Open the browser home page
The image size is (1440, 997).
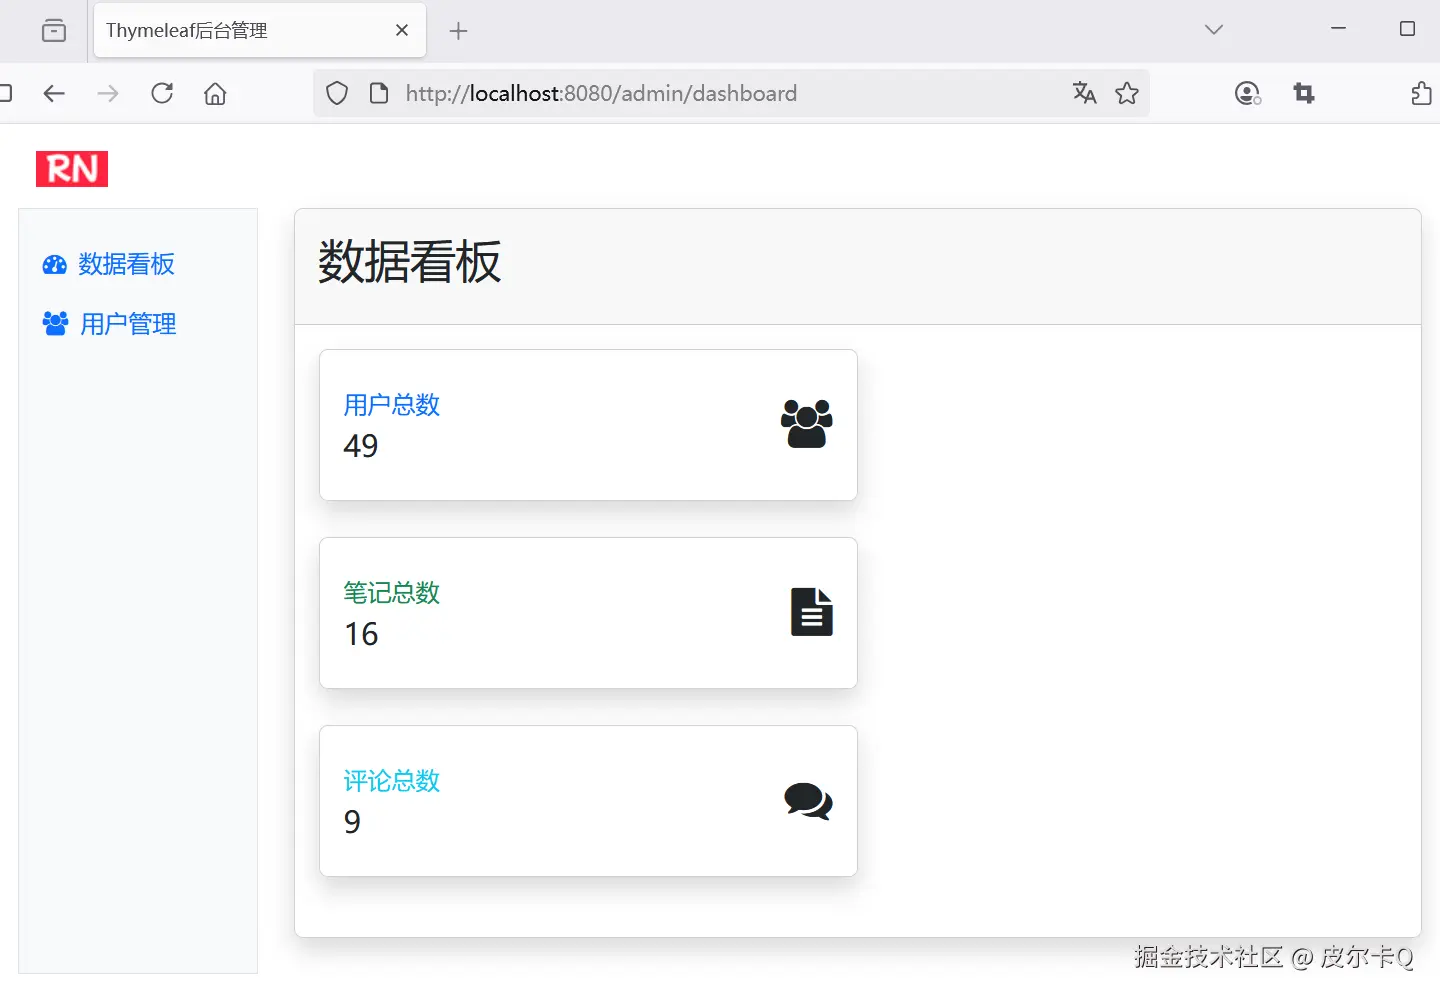(x=215, y=94)
